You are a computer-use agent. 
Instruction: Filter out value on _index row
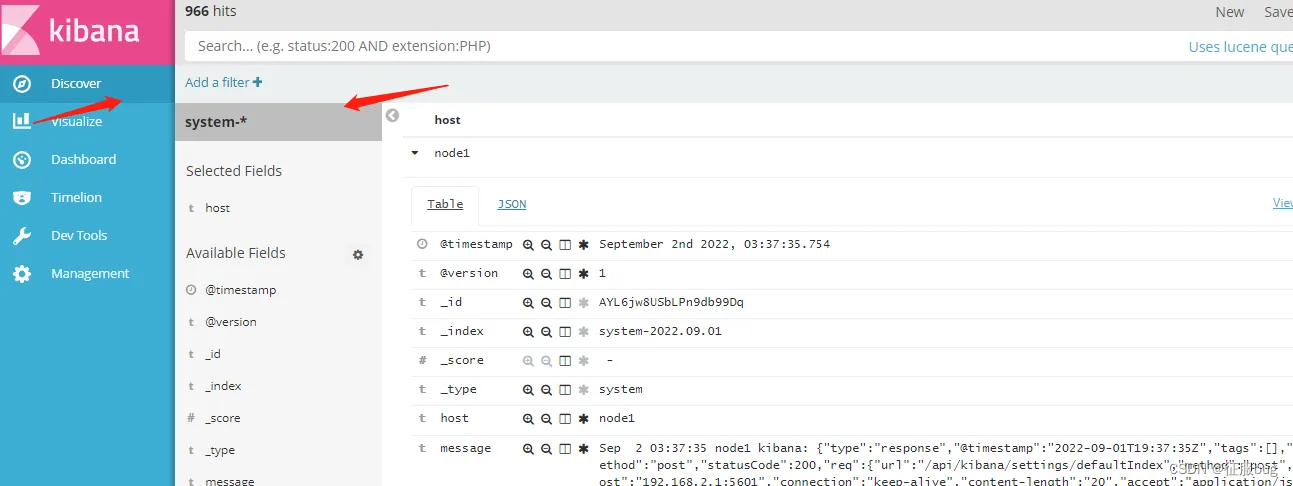pyautogui.click(x=546, y=331)
